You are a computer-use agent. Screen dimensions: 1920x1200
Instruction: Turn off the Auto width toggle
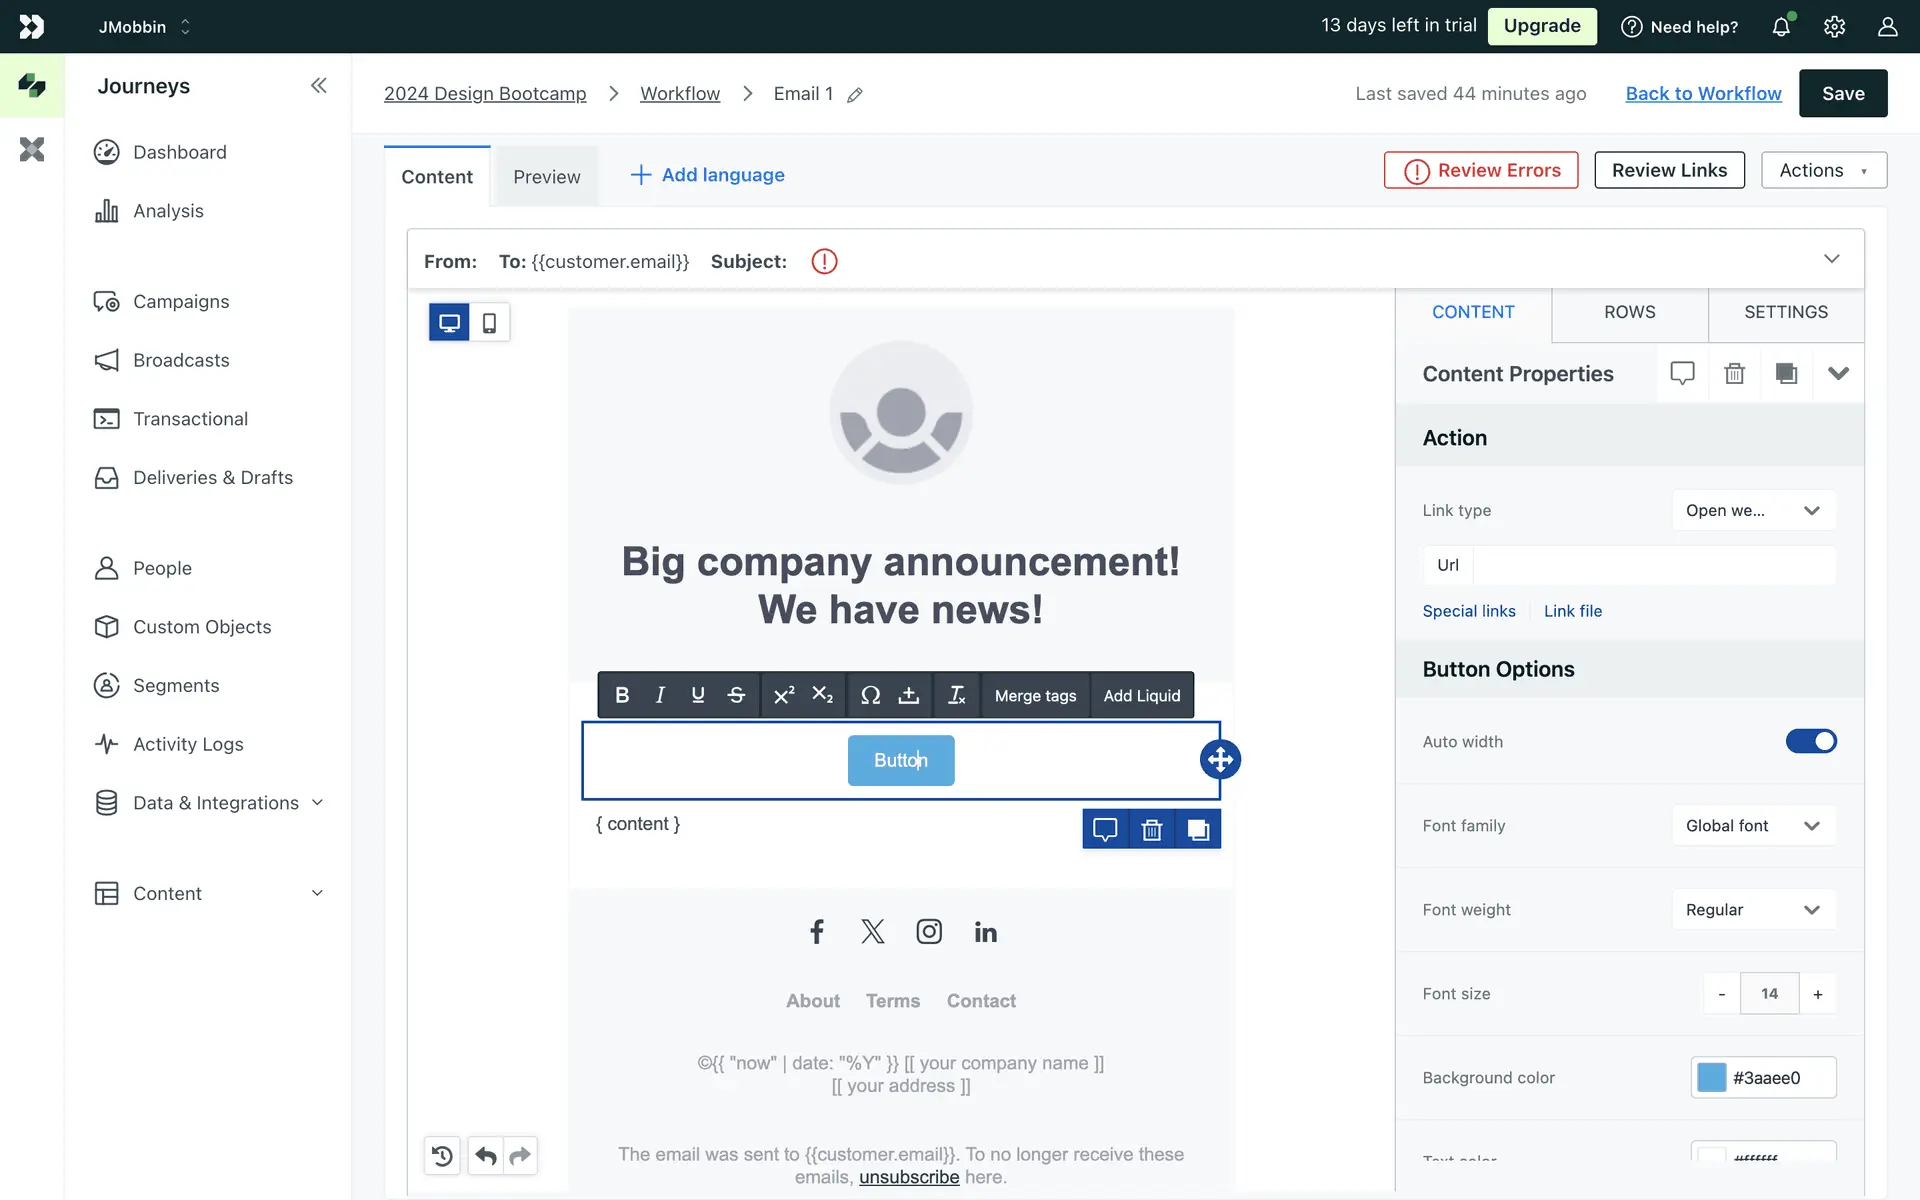[1810, 741]
